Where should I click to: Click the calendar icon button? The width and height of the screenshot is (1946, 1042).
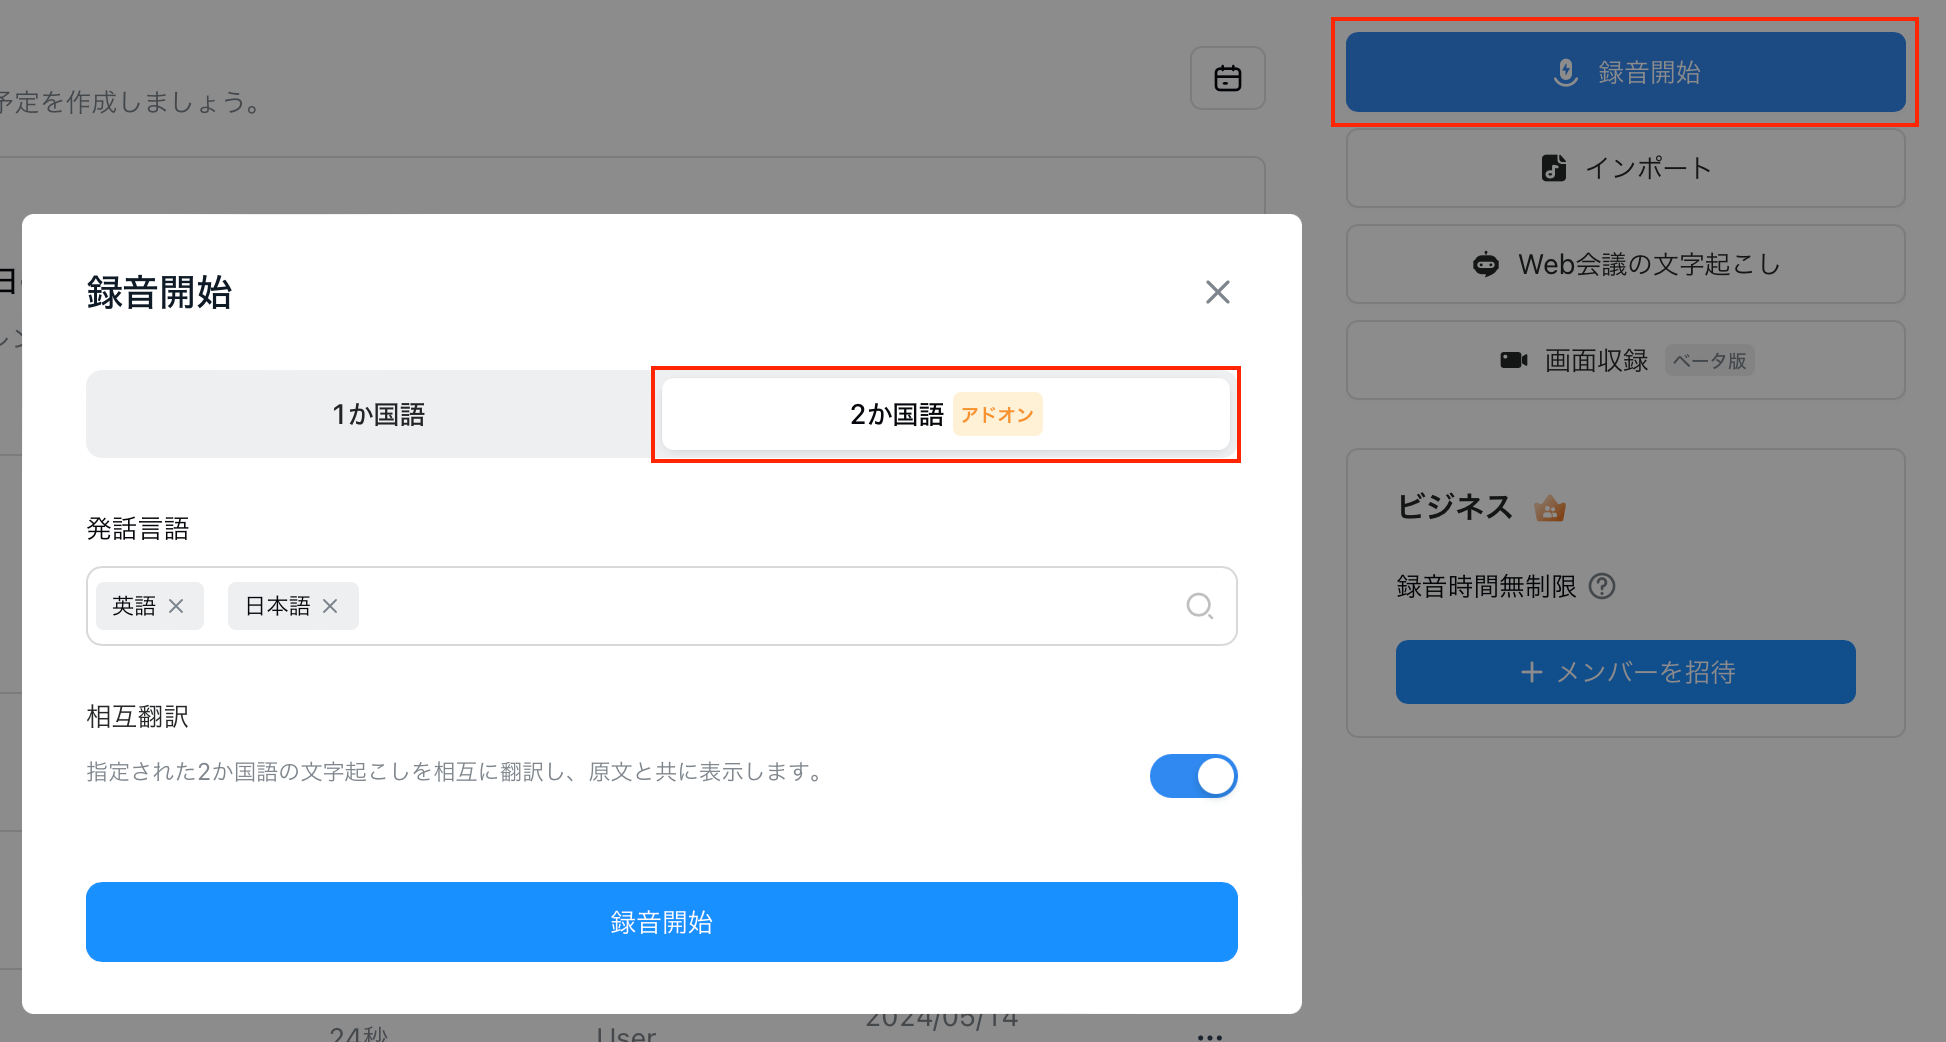coord(1227,78)
